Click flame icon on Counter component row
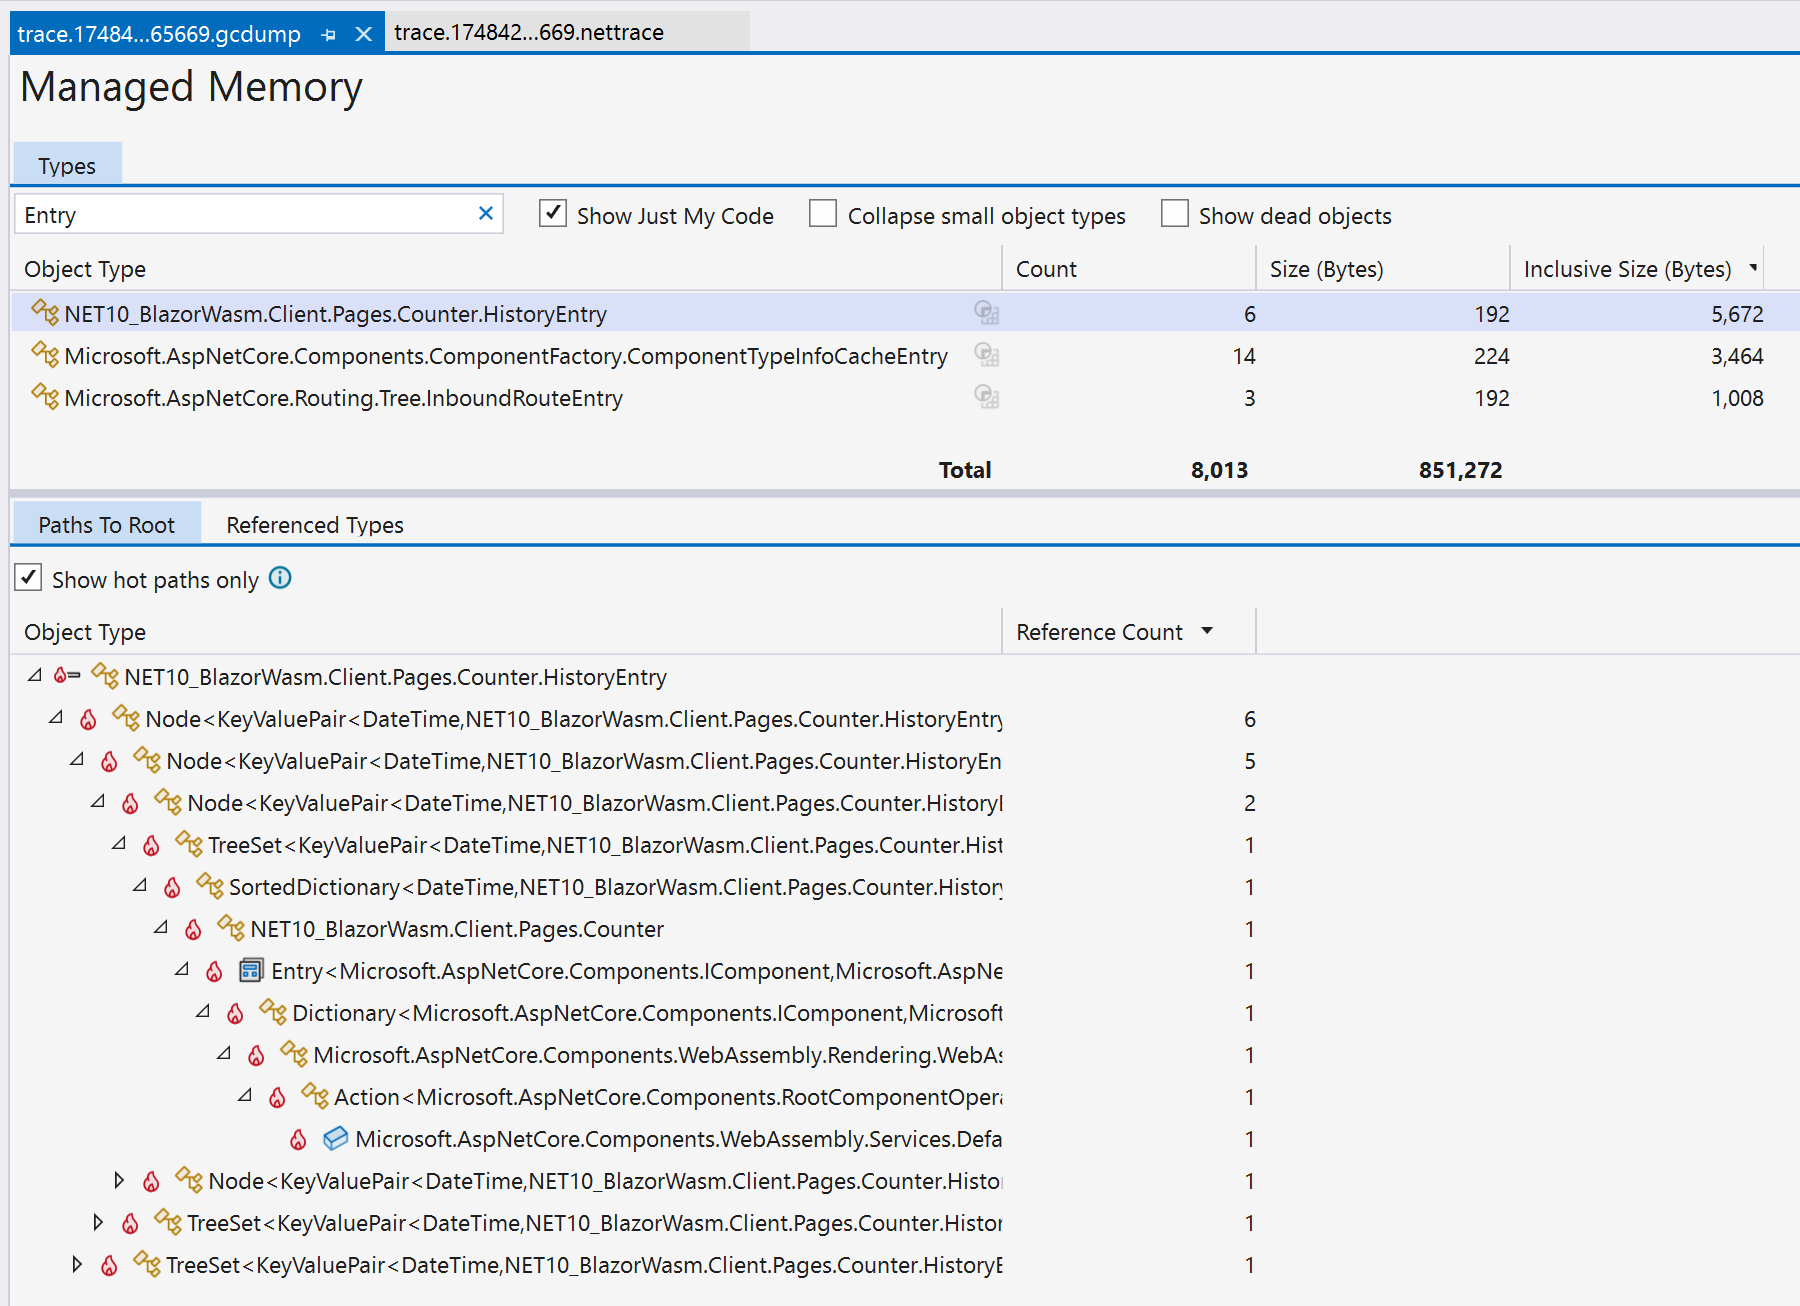Image resolution: width=1800 pixels, height=1306 pixels. coord(193,929)
